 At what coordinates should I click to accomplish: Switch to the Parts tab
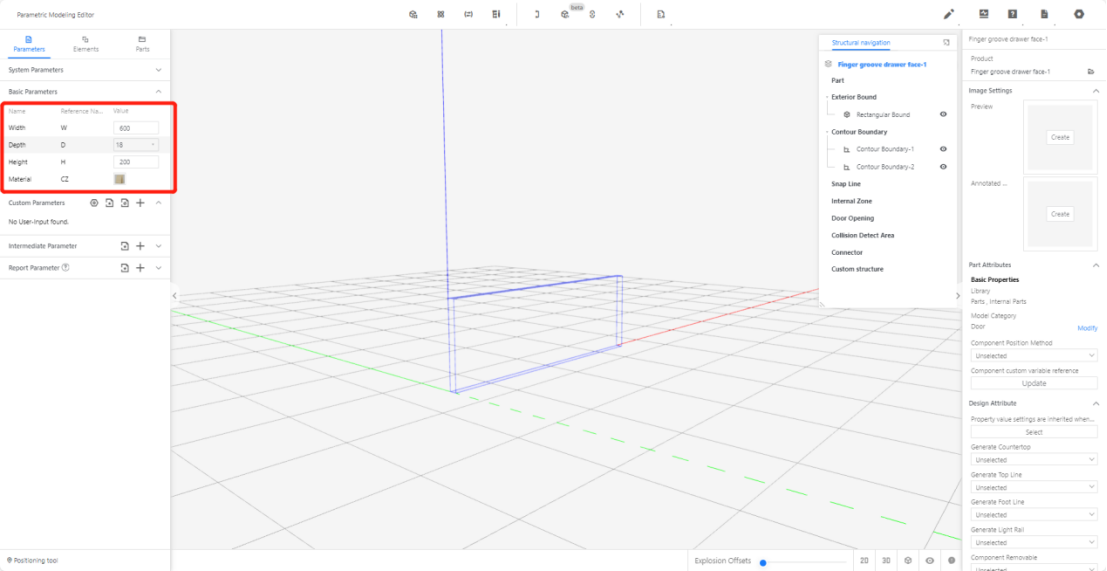click(142, 43)
